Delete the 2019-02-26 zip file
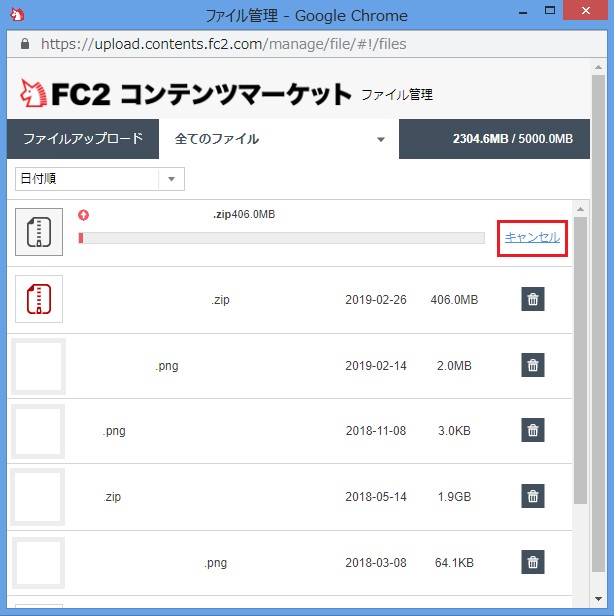Image resolution: width=614 pixels, height=616 pixels. (x=532, y=299)
